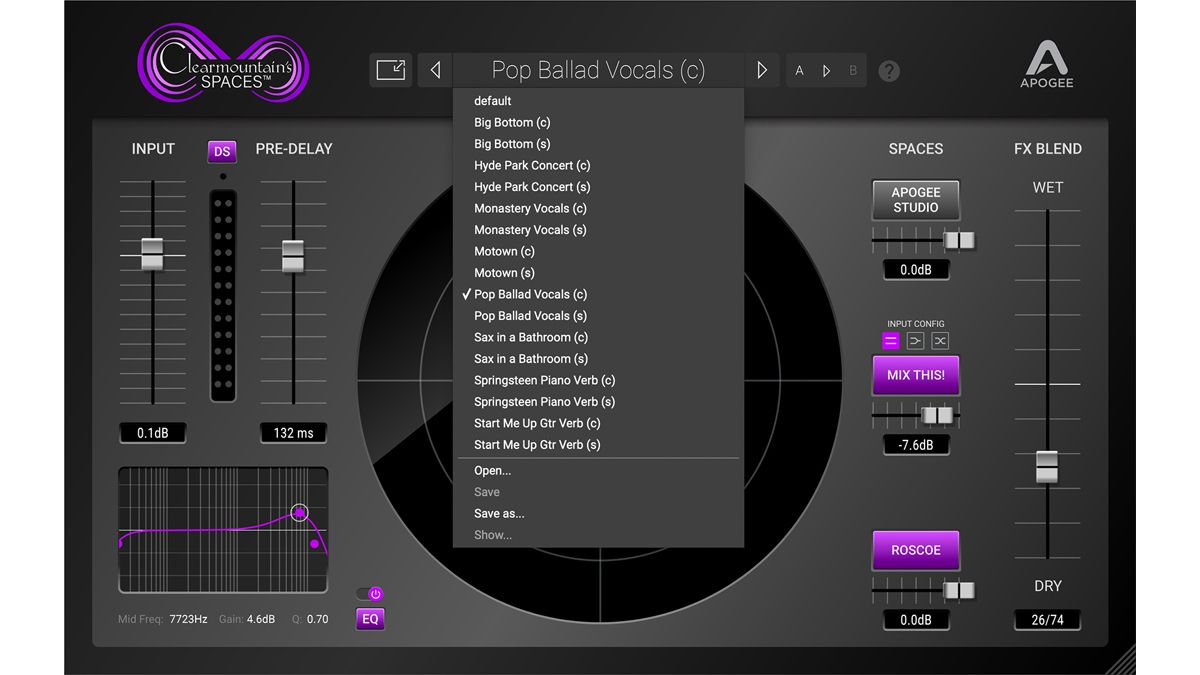Select the default preset entry
This screenshot has height=675, width=1200.
[x=492, y=100]
